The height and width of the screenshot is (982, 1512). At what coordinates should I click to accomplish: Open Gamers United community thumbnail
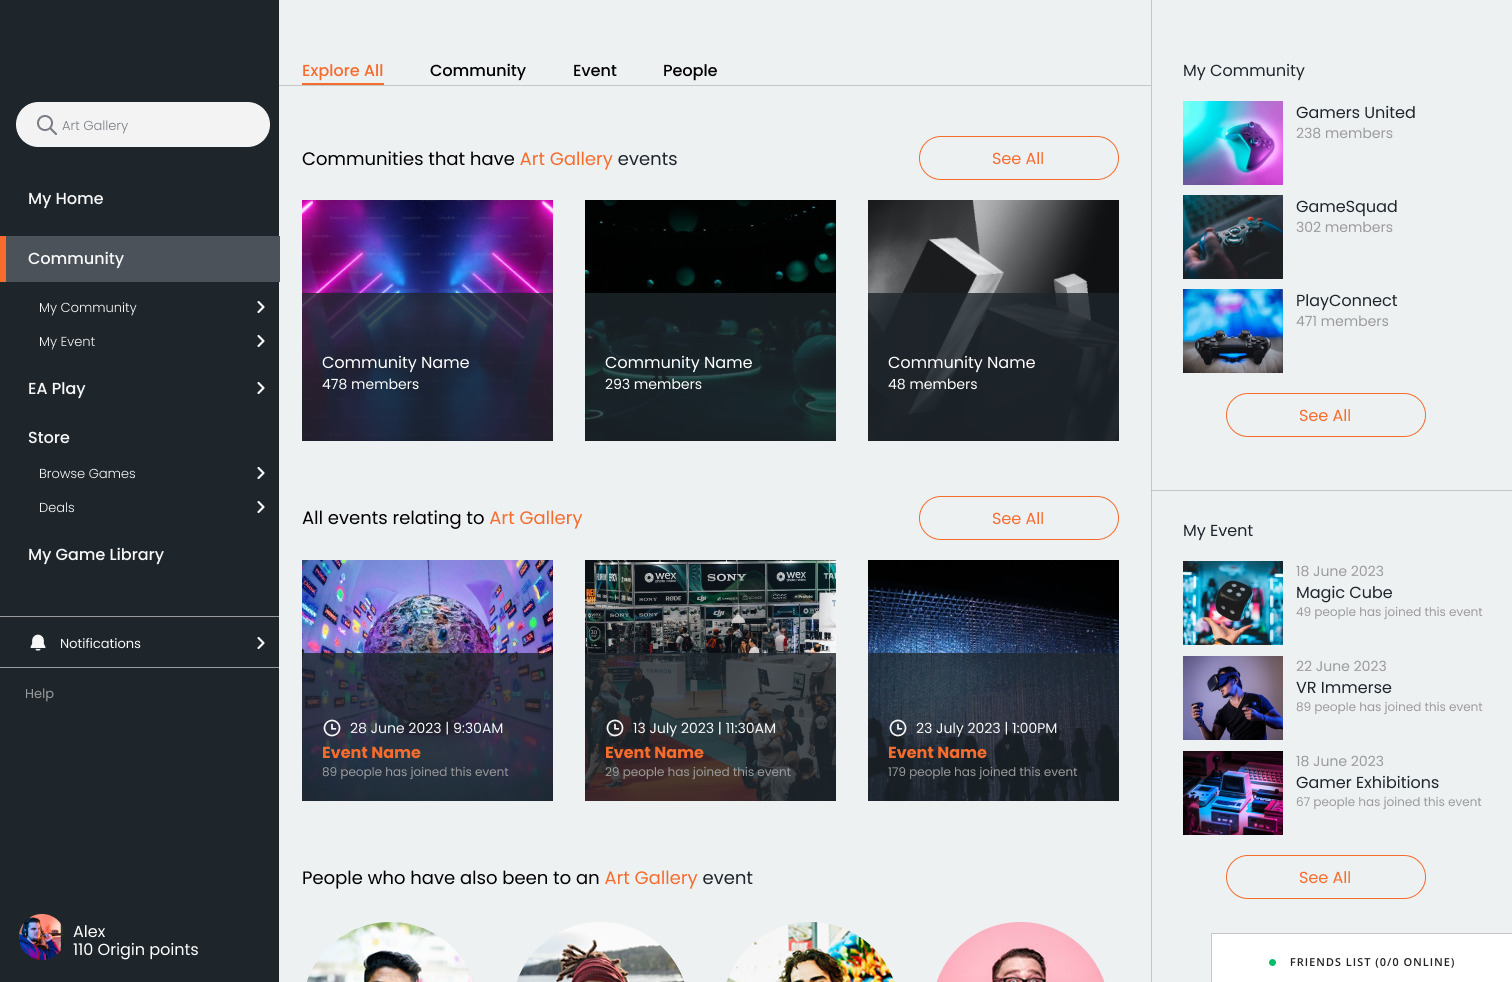coord(1233,143)
